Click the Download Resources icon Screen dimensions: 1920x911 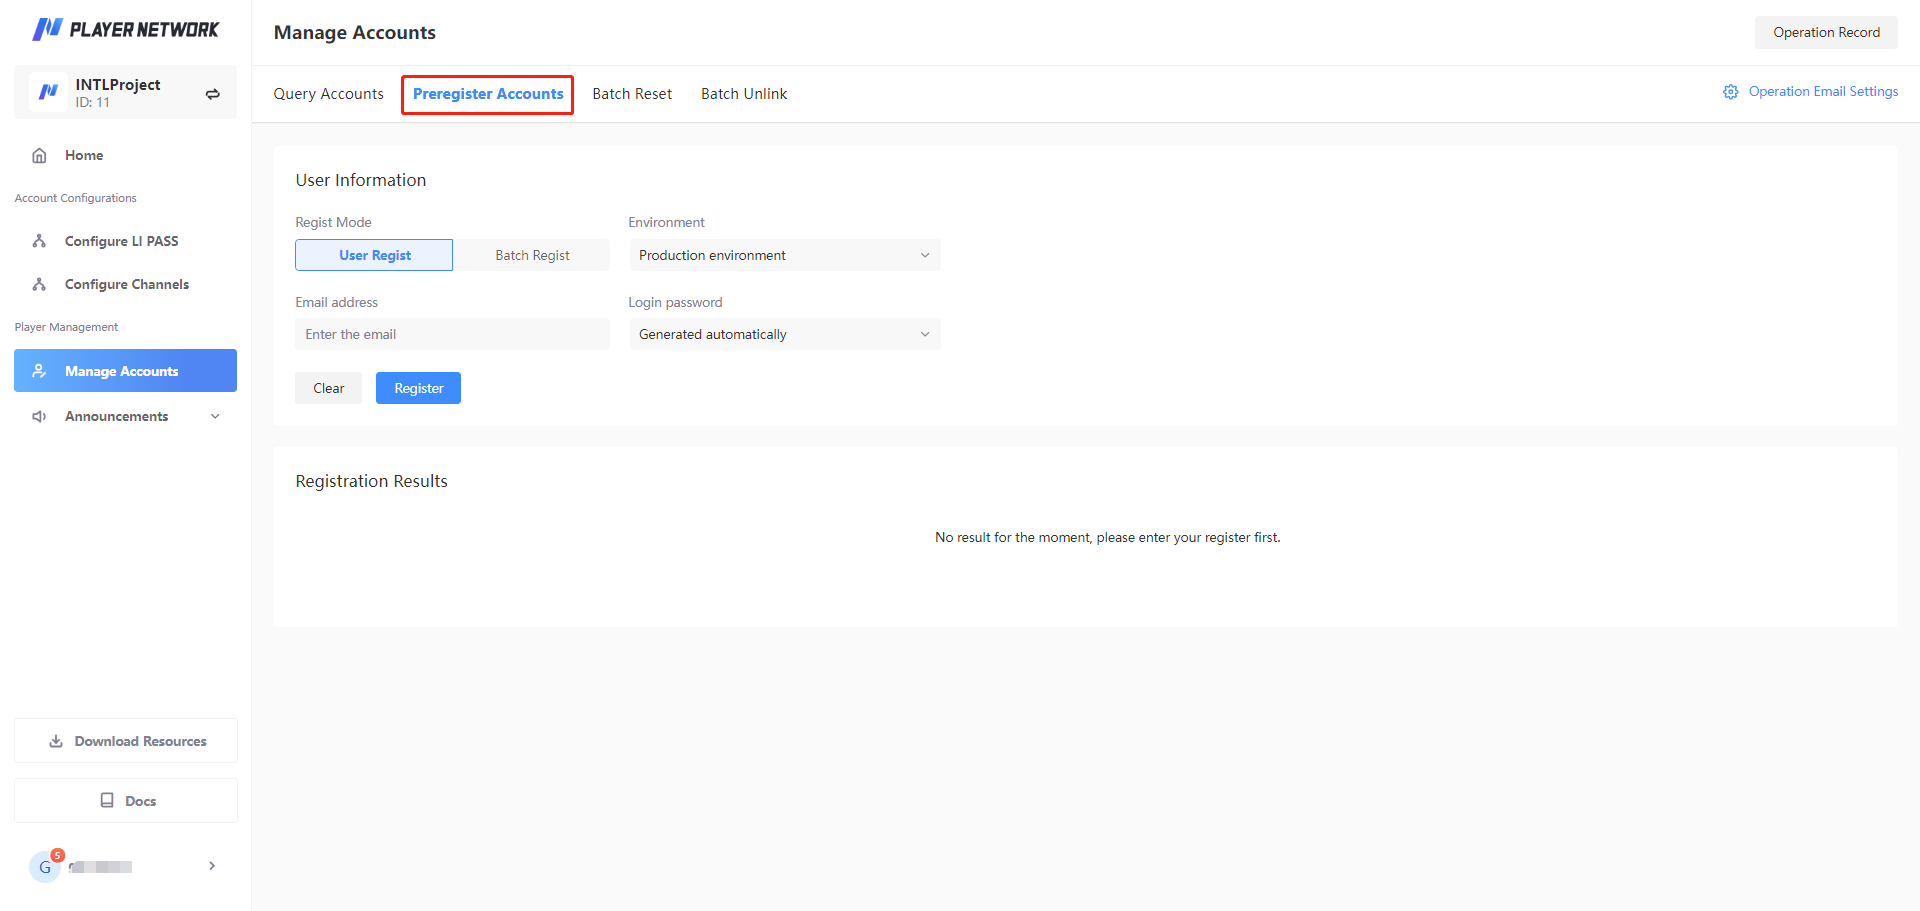tap(56, 741)
